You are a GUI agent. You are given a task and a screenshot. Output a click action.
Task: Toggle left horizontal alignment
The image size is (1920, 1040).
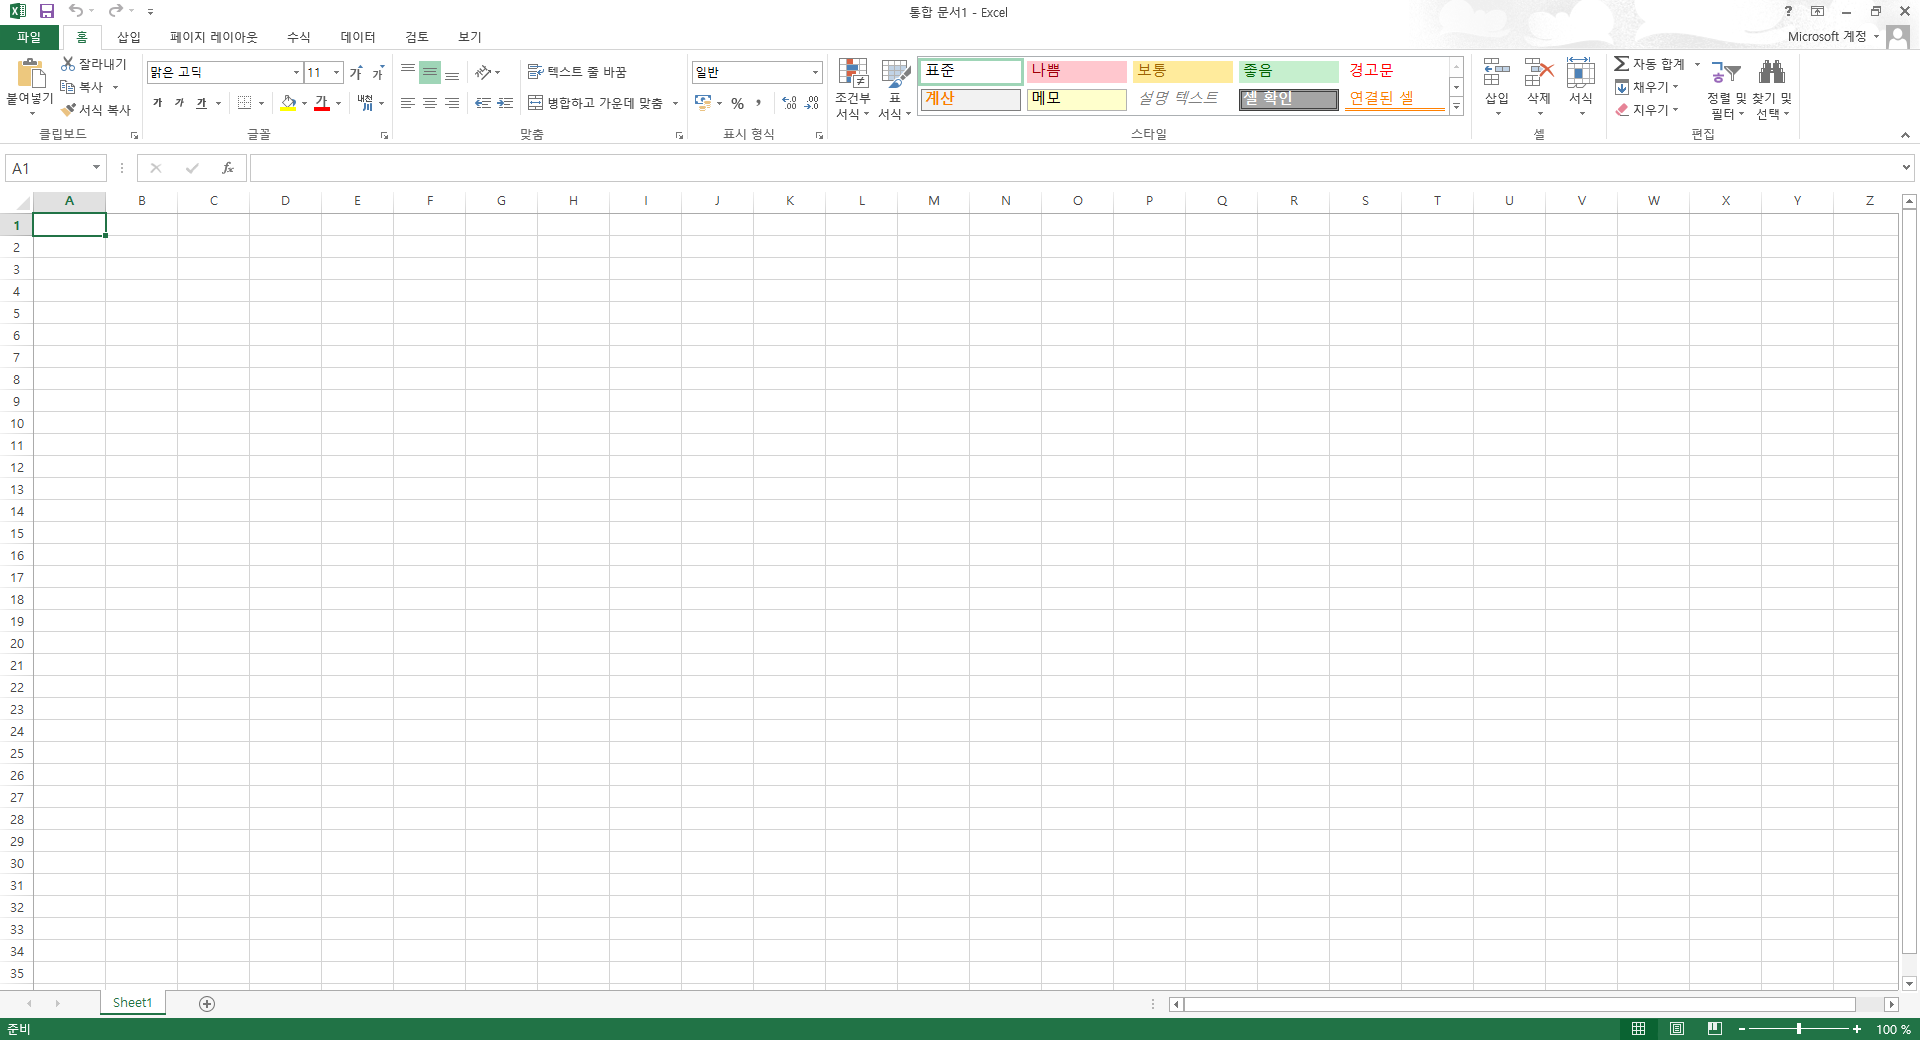click(408, 103)
